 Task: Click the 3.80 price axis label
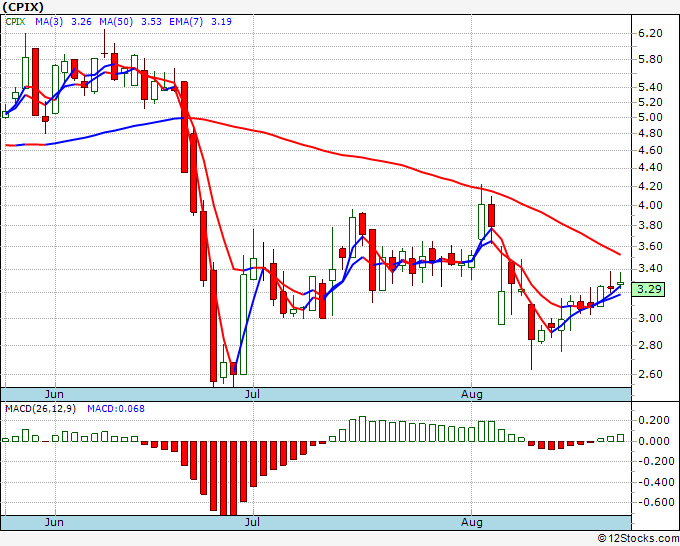650,226
